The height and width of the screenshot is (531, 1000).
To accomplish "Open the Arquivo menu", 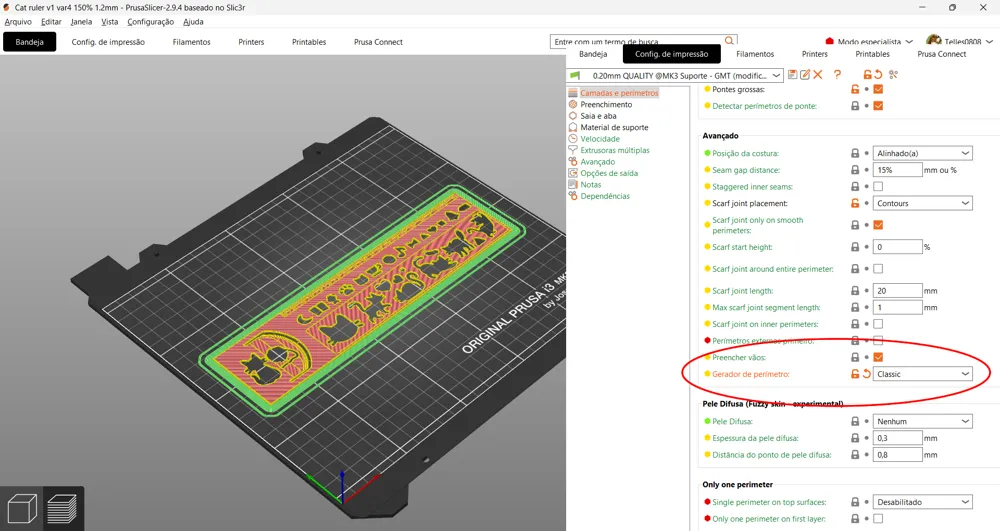I will [18, 22].
